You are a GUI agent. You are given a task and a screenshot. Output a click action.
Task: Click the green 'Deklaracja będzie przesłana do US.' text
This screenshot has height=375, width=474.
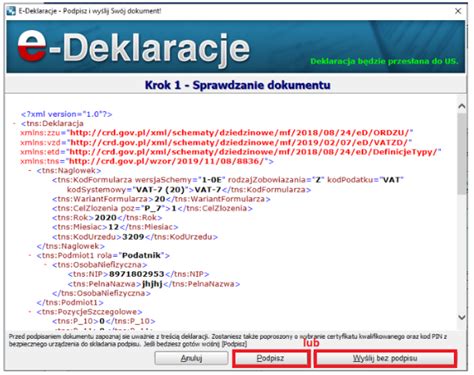pyautogui.click(x=384, y=61)
